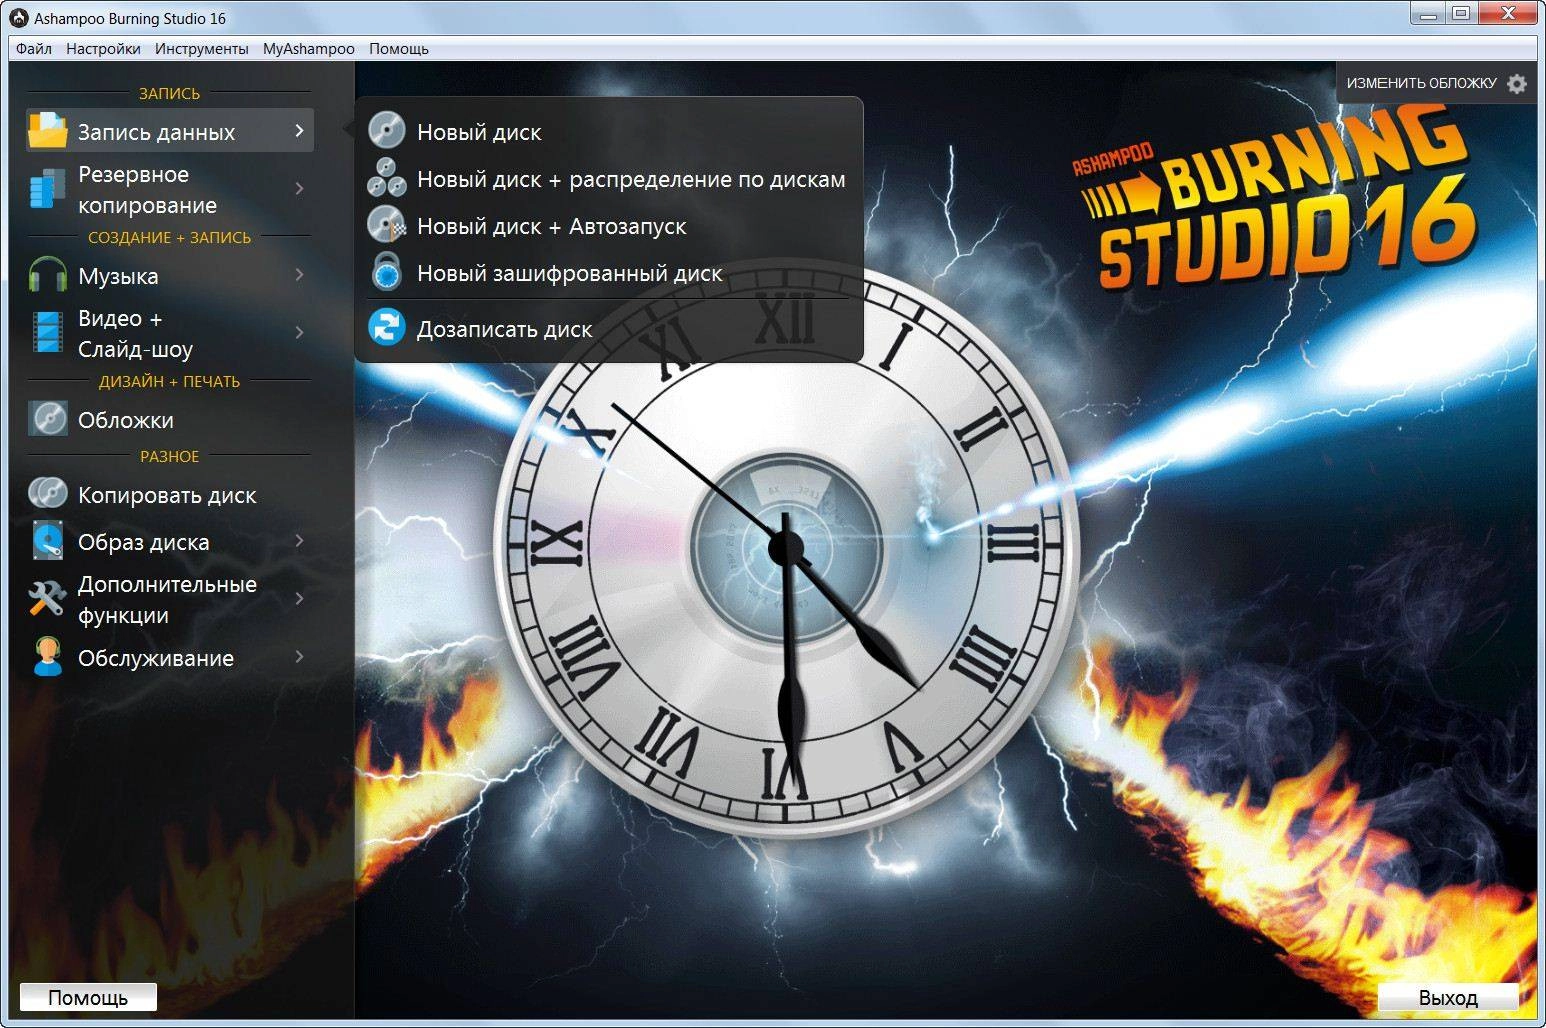Open the Образ диска label
The height and width of the screenshot is (1028, 1546).
pyautogui.click(x=144, y=542)
